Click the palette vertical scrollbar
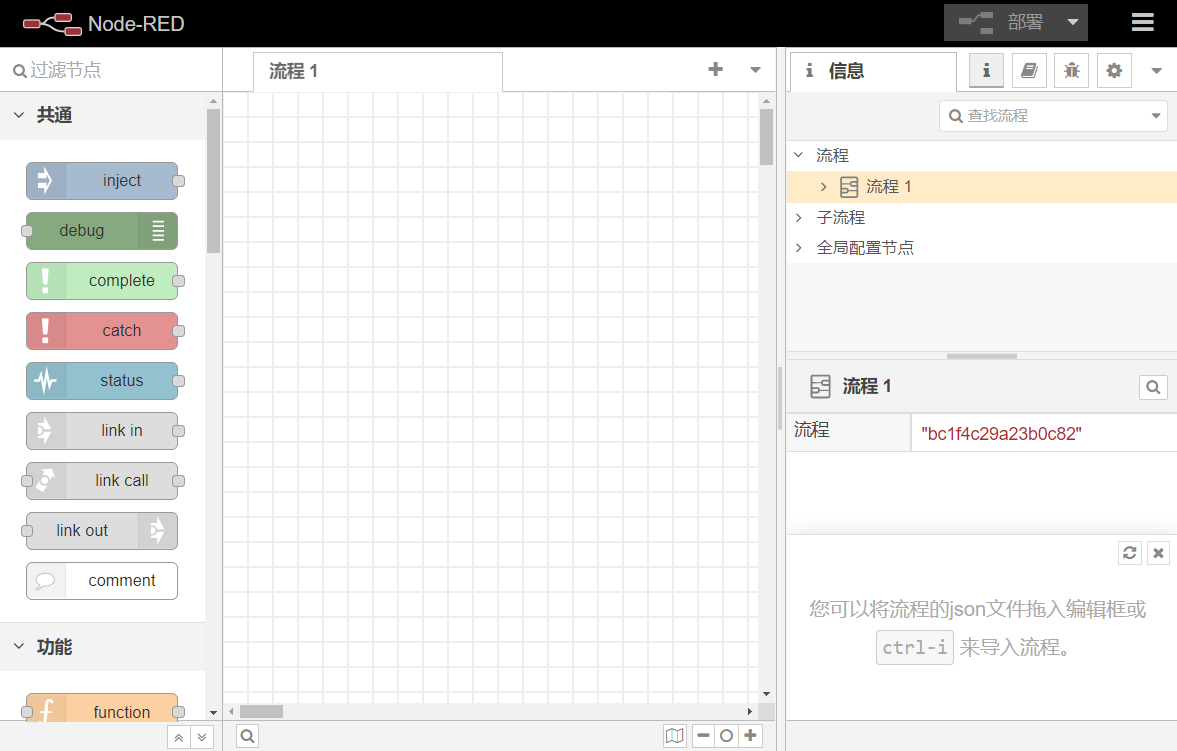The width and height of the screenshot is (1177, 751). (213, 181)
